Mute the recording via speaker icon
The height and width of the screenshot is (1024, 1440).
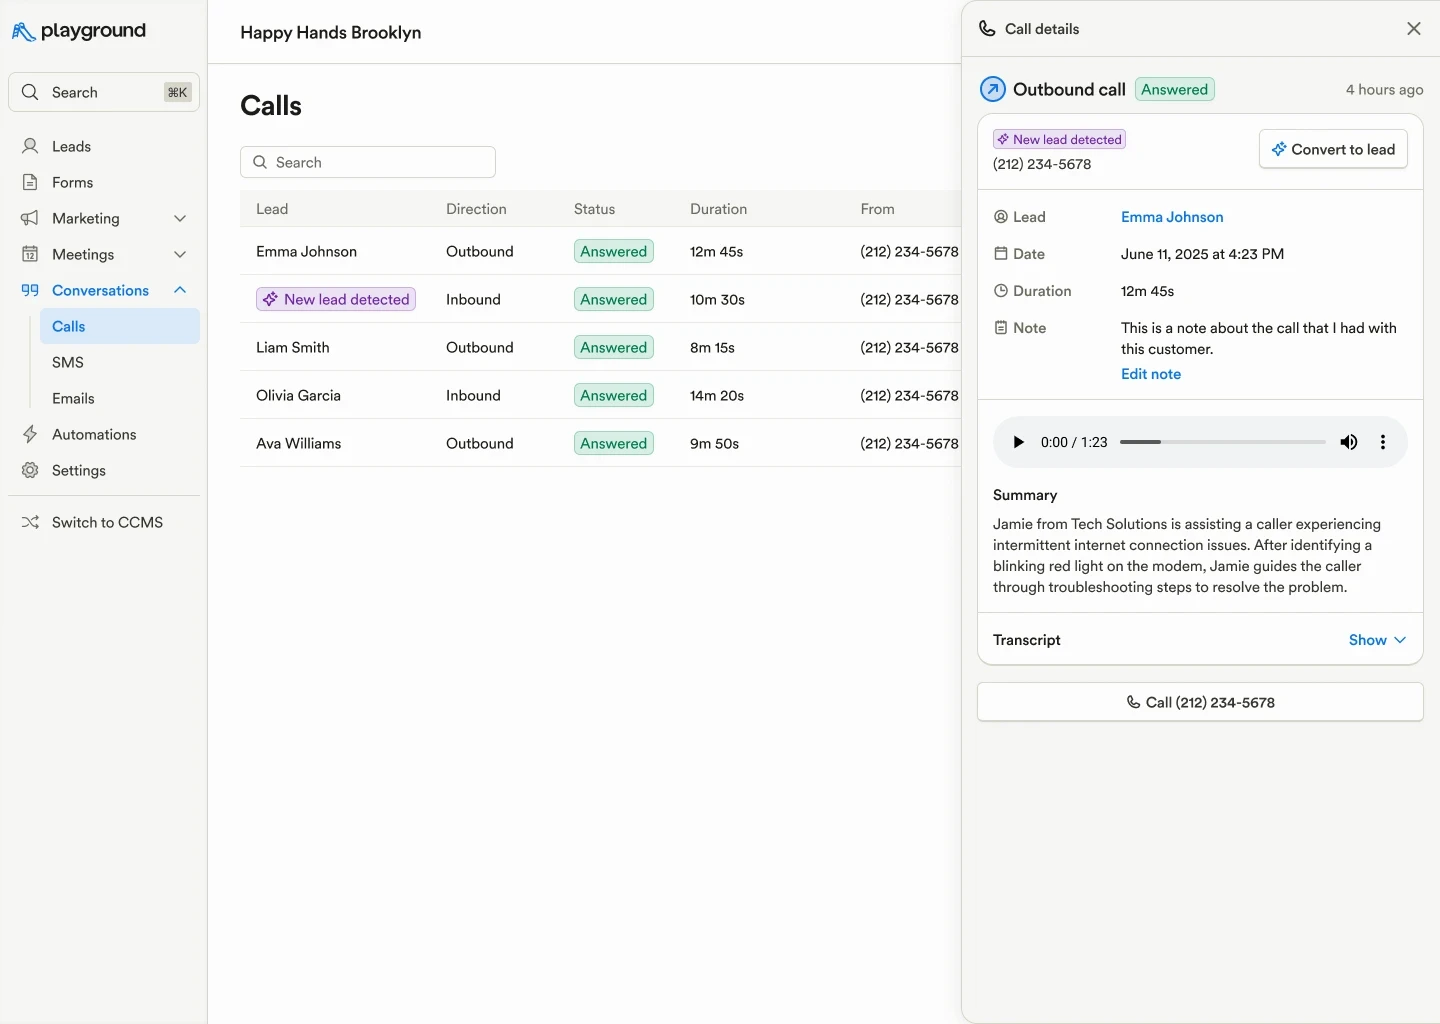1349,442
